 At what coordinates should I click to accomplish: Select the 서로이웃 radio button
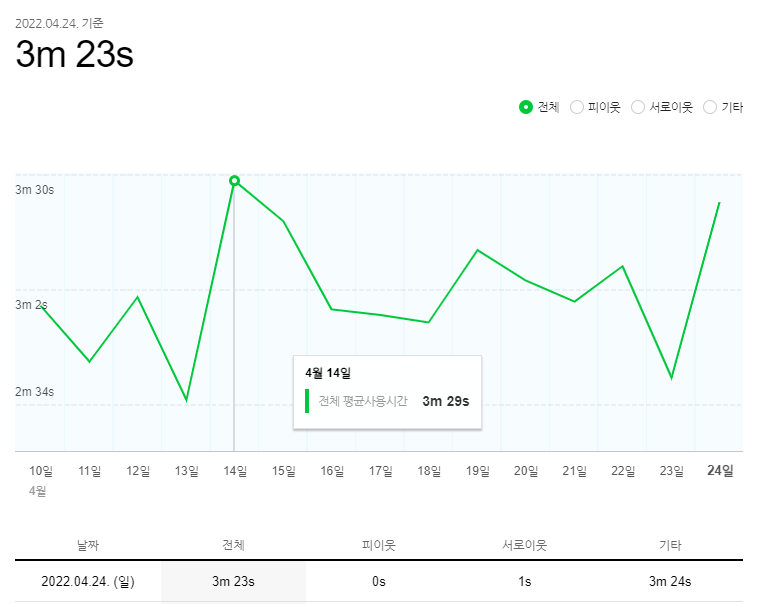pyautogui.click(x=638, y=107)
